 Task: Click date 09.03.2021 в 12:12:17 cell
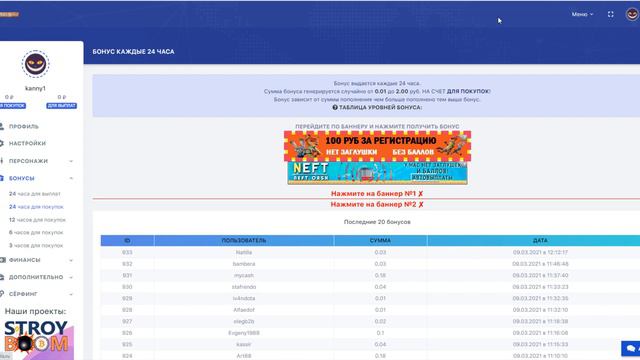(x=540, y=252)
